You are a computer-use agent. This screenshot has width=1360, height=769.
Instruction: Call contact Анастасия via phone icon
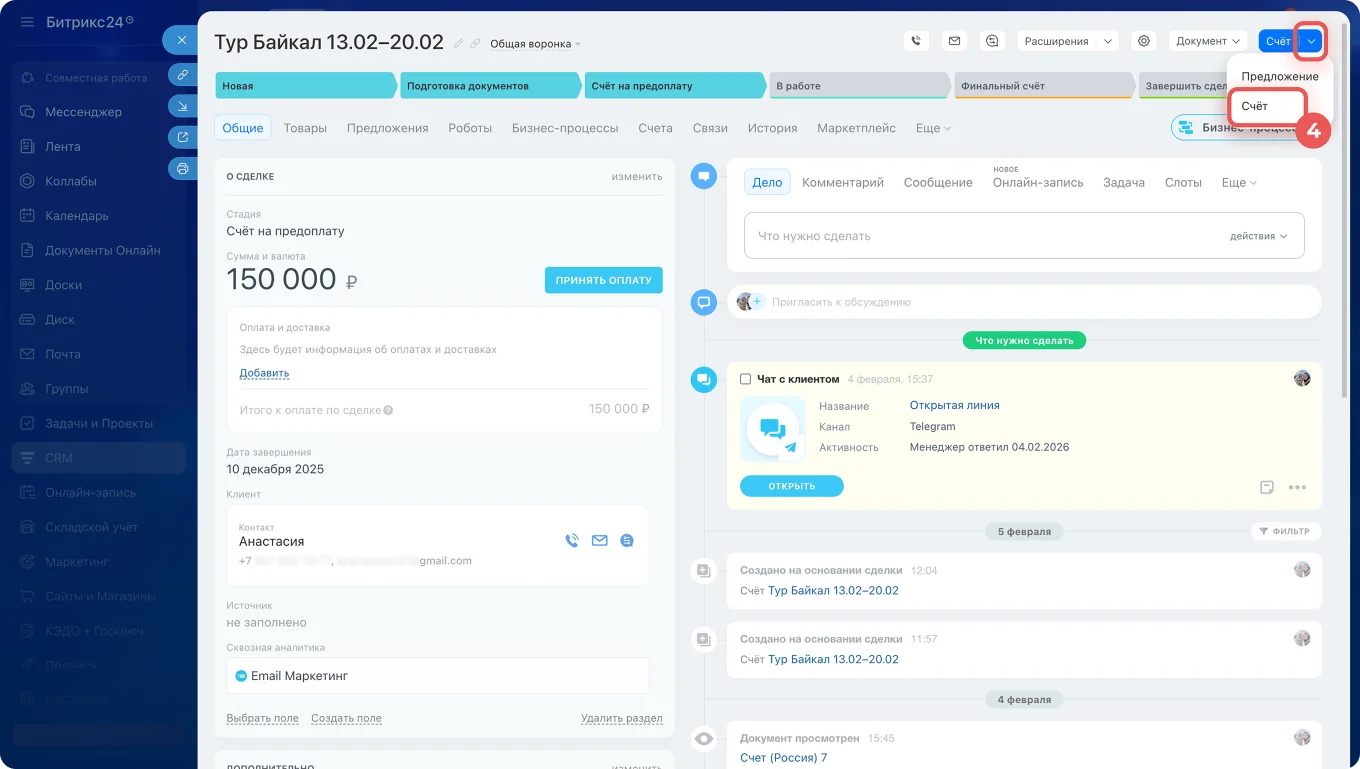572,541
